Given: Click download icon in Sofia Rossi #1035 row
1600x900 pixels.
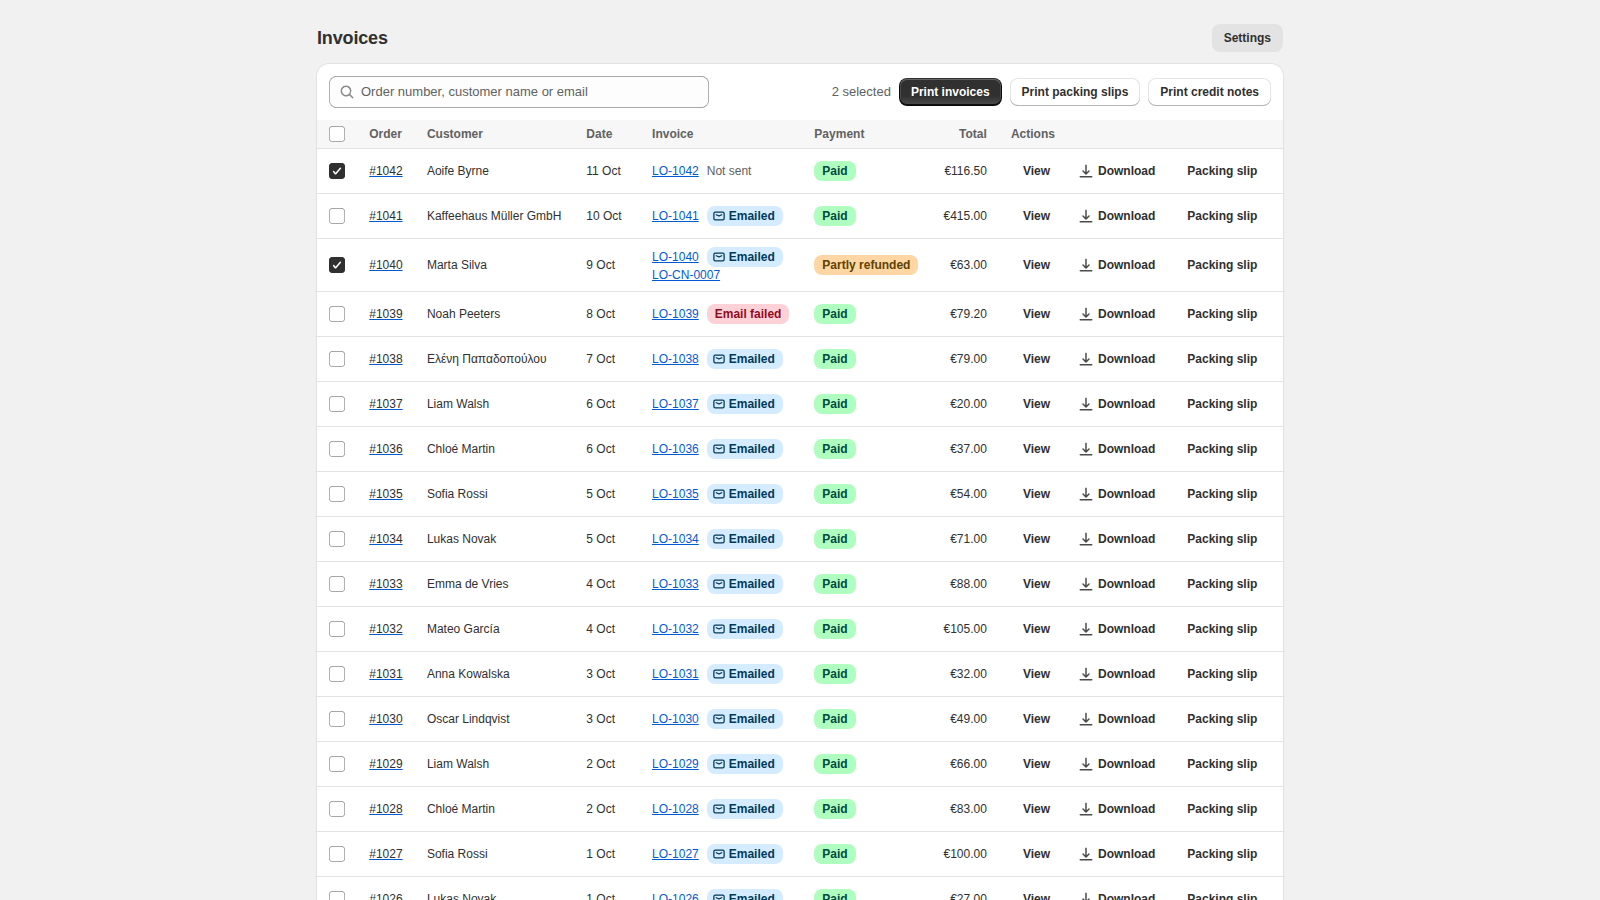Looking at the screenshot, I should pyautogui.click(x=1086, y=494).
